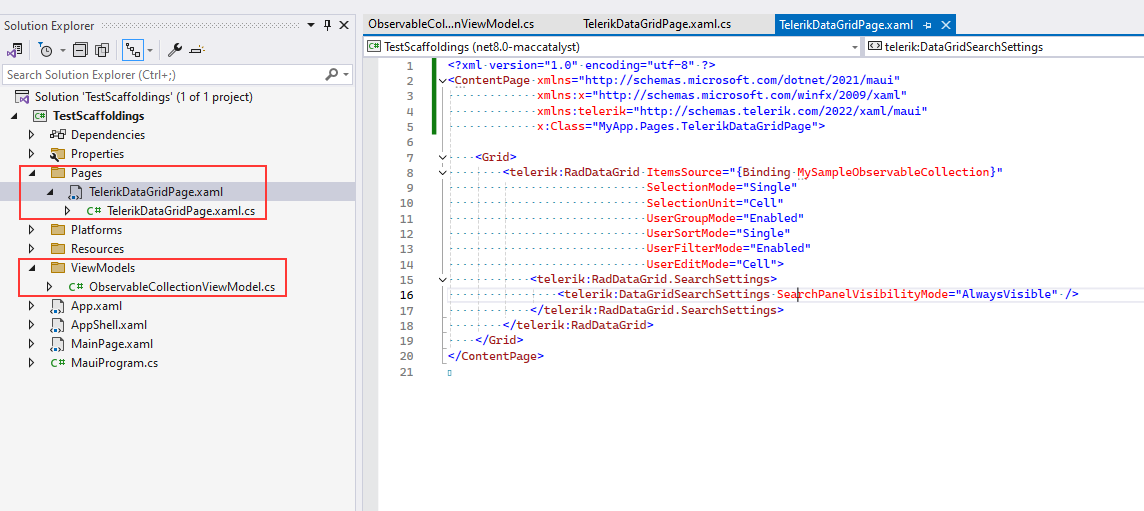Select the ViewModels folder
This screenshot has width=1144, height=511.
[103, 268]
